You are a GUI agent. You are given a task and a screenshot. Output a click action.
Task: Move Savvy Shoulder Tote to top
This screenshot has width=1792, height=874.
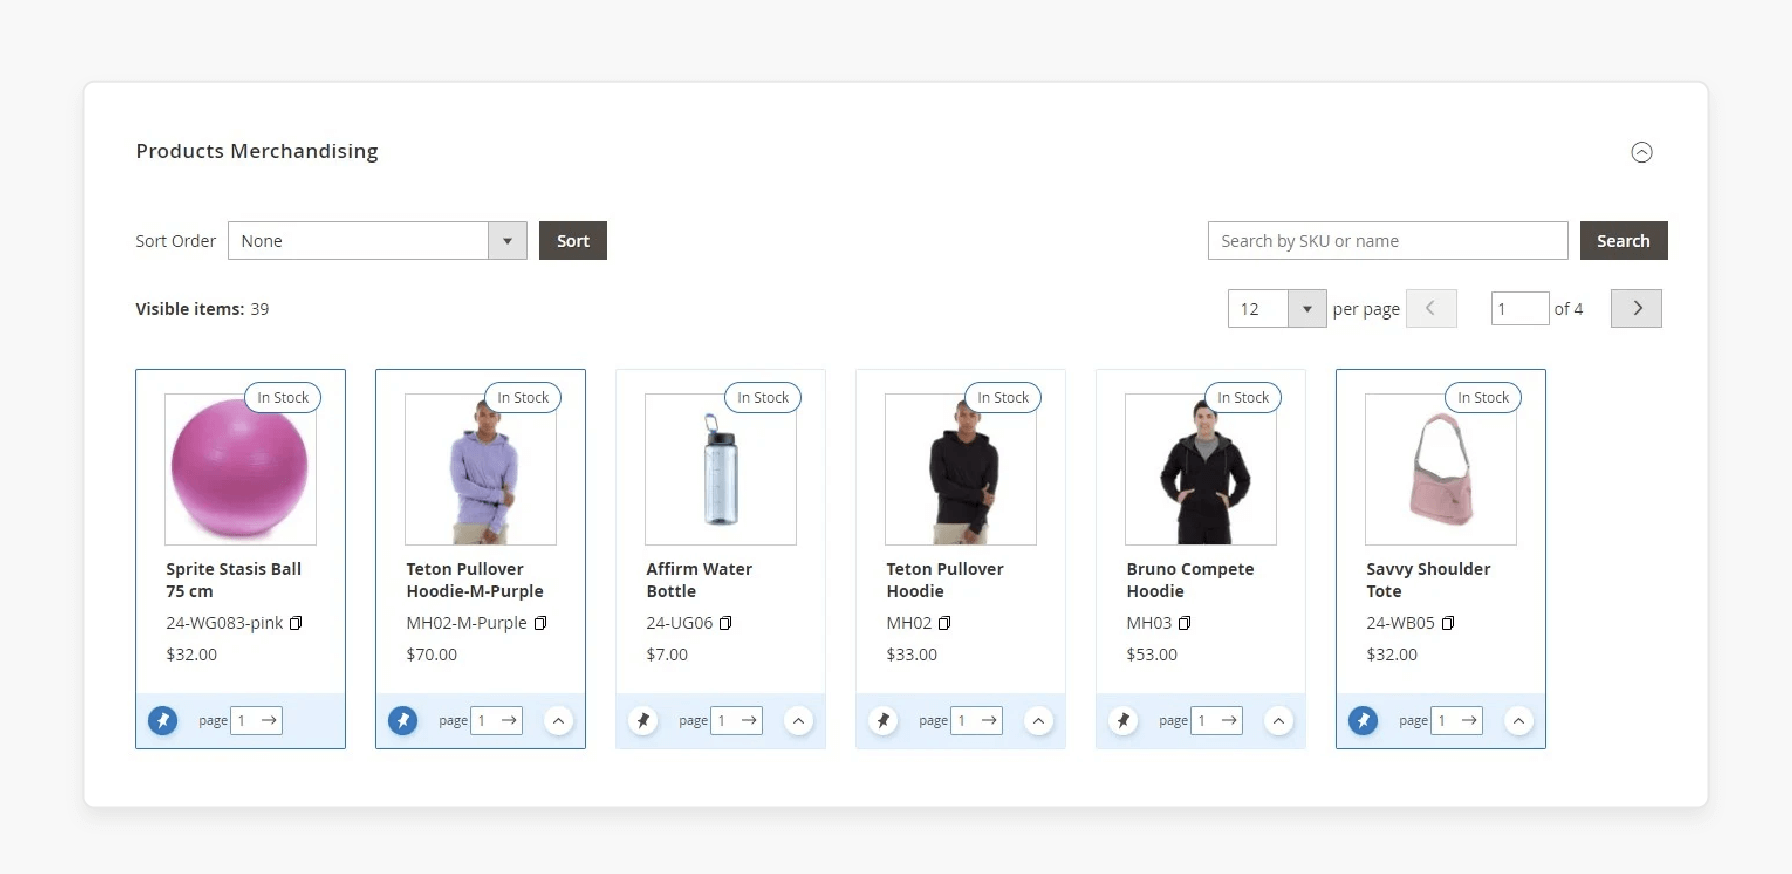tap(1519, 720)
